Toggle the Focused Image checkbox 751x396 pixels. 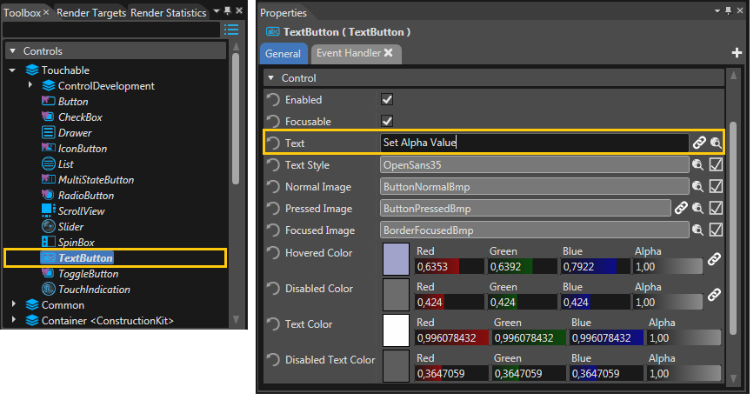716,230
